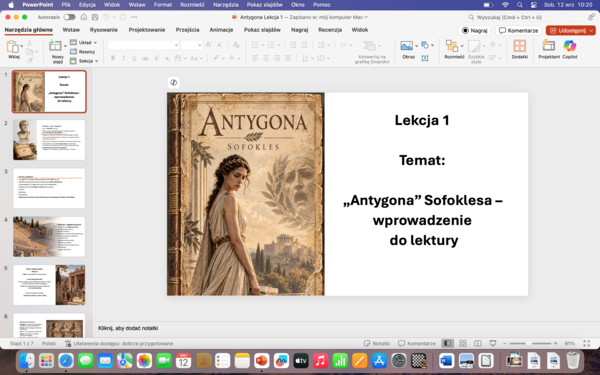This screenshot has height=375, width=600.
Task: Click the align text left icon
Action: (255, 58)
